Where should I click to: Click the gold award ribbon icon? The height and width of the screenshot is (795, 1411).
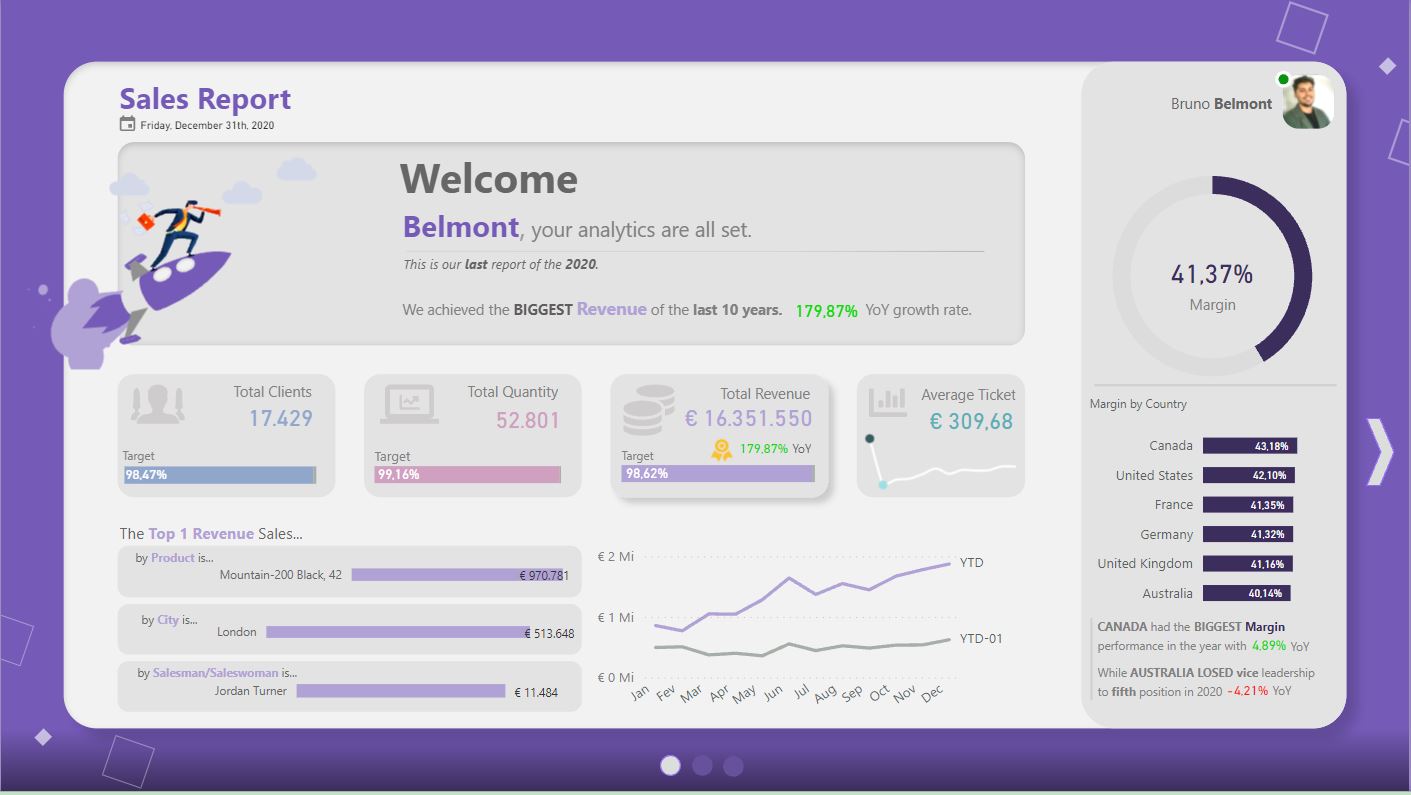[x=721, y=450]
